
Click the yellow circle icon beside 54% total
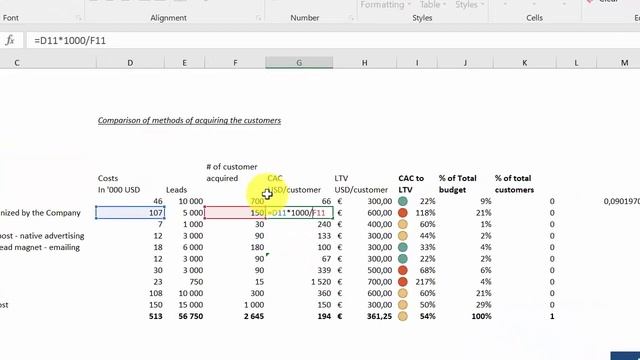click(x=403, y=316)
